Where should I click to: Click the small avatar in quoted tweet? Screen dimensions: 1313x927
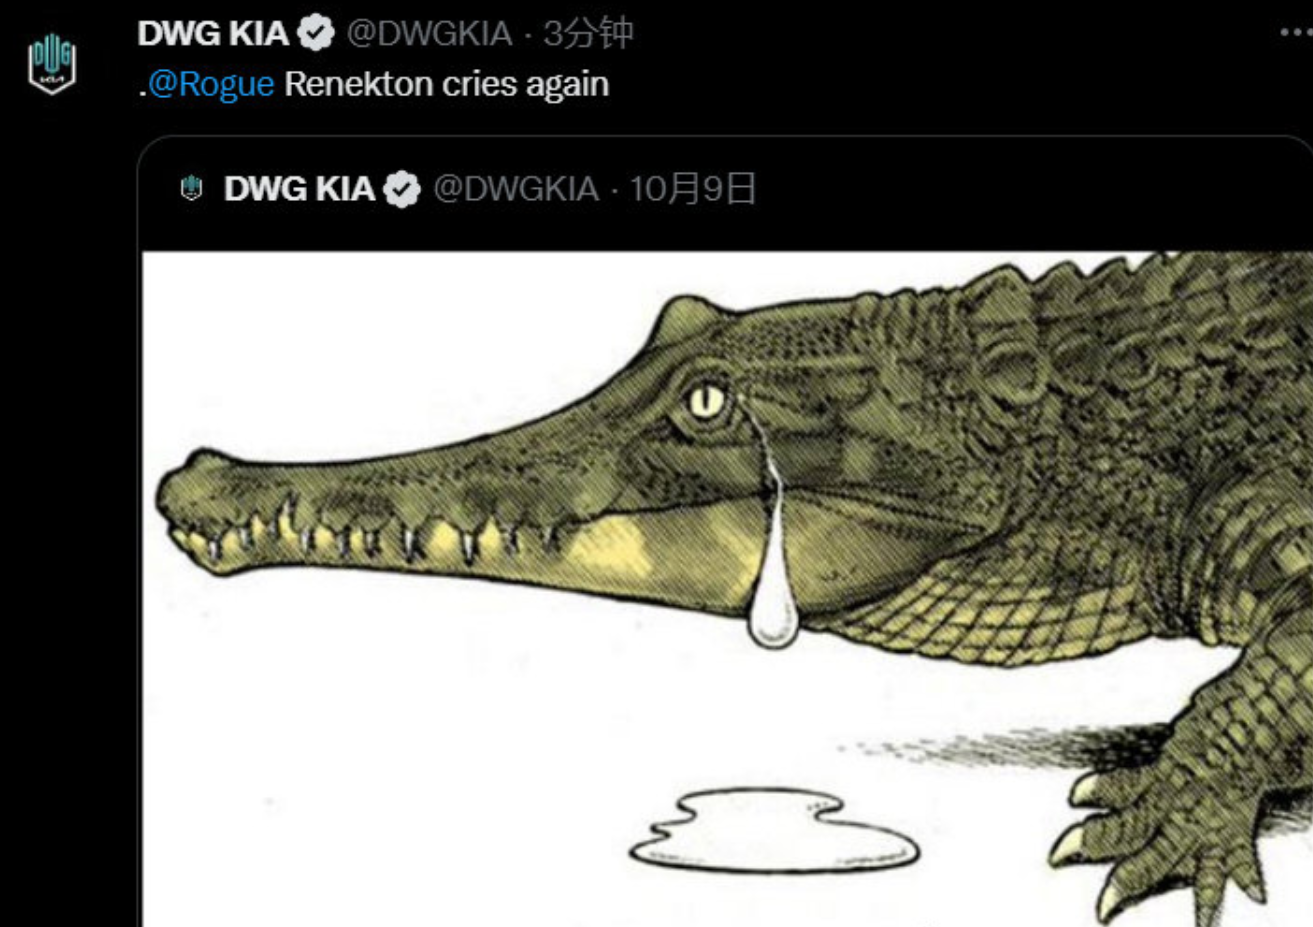pyautogui.click(x=192, y=188)
